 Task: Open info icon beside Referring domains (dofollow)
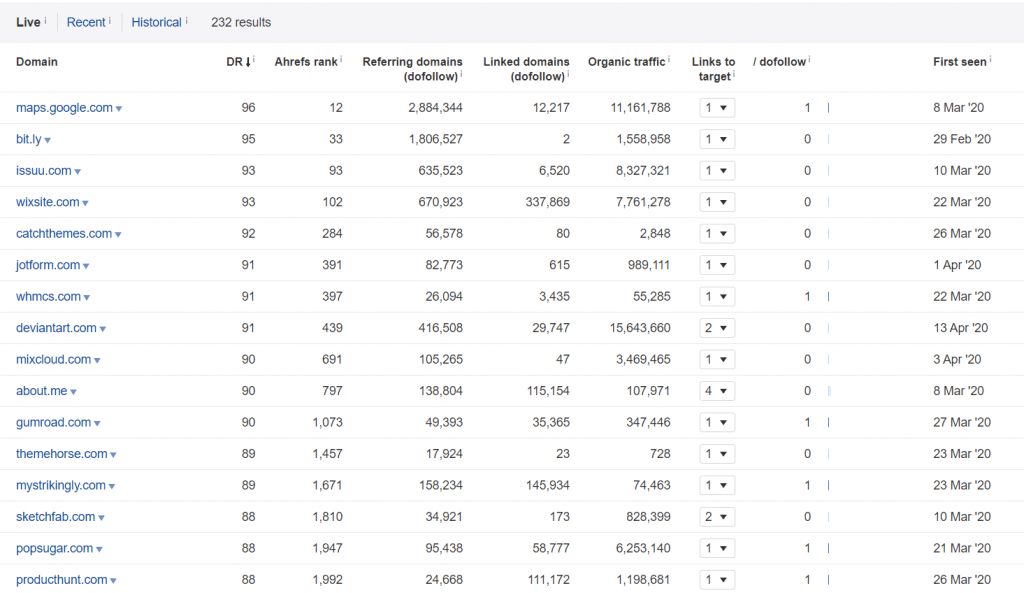461,74
